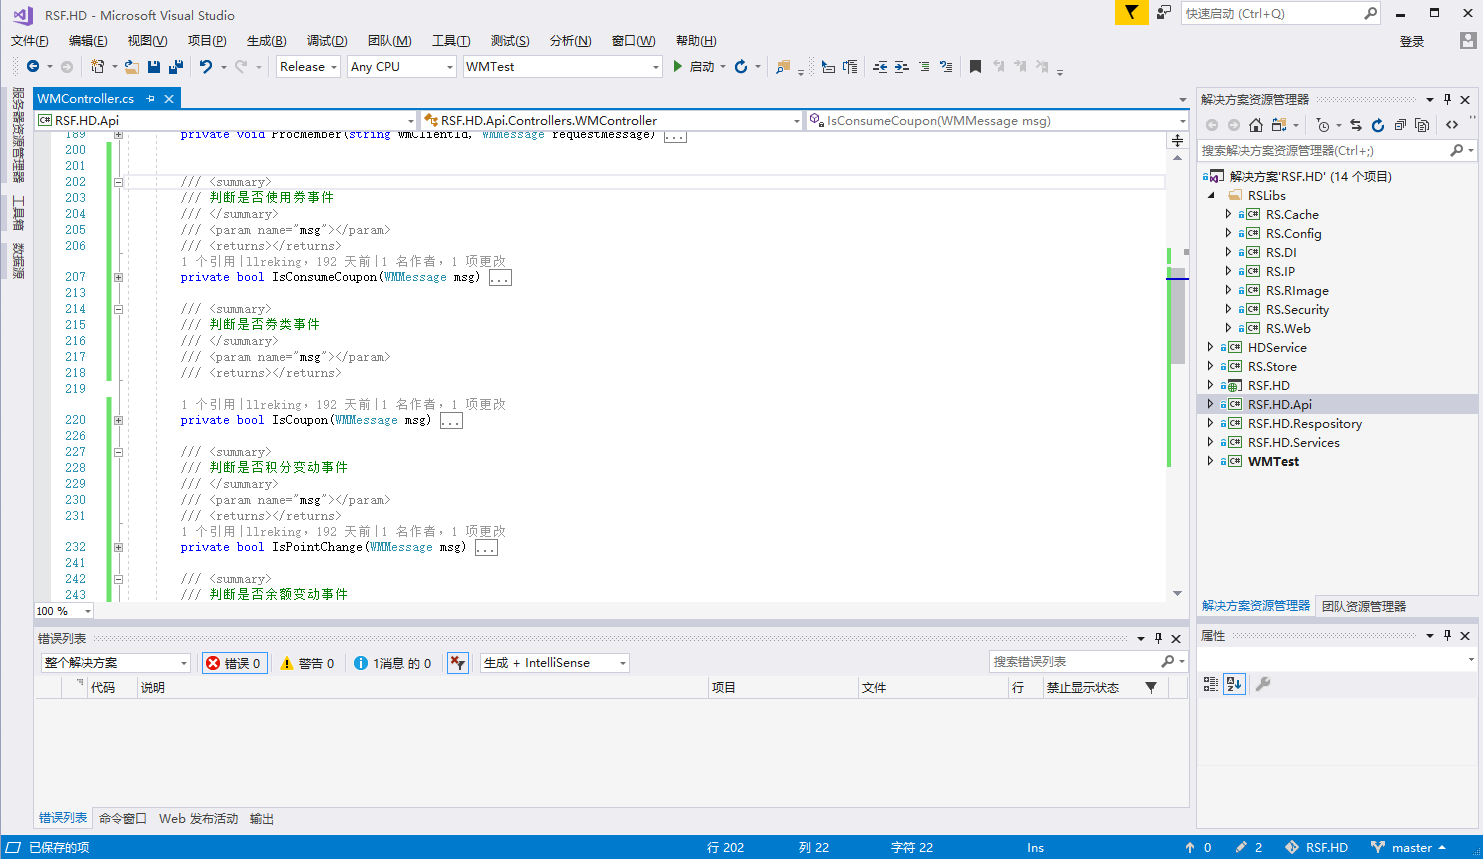Click the Save All toolbar icon
This screenshot has width=1483, height=859.
click(176, 67)
